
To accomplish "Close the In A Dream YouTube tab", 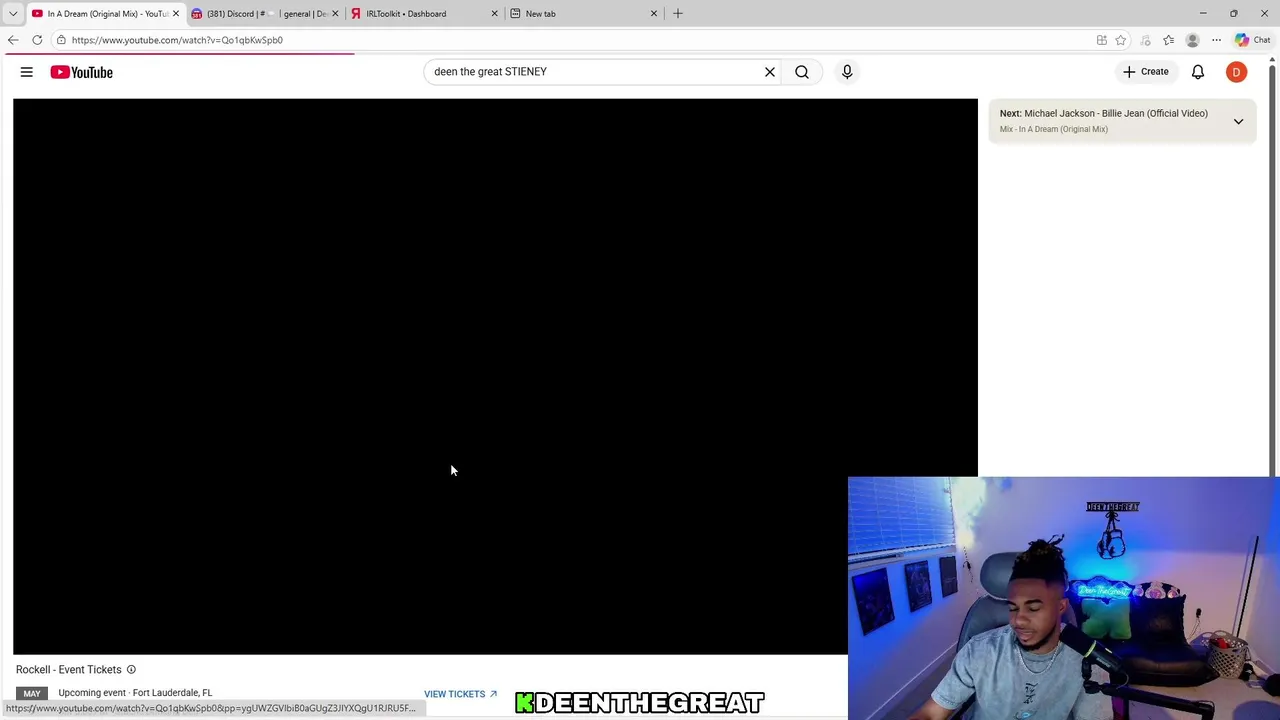I will pos(176,14).
